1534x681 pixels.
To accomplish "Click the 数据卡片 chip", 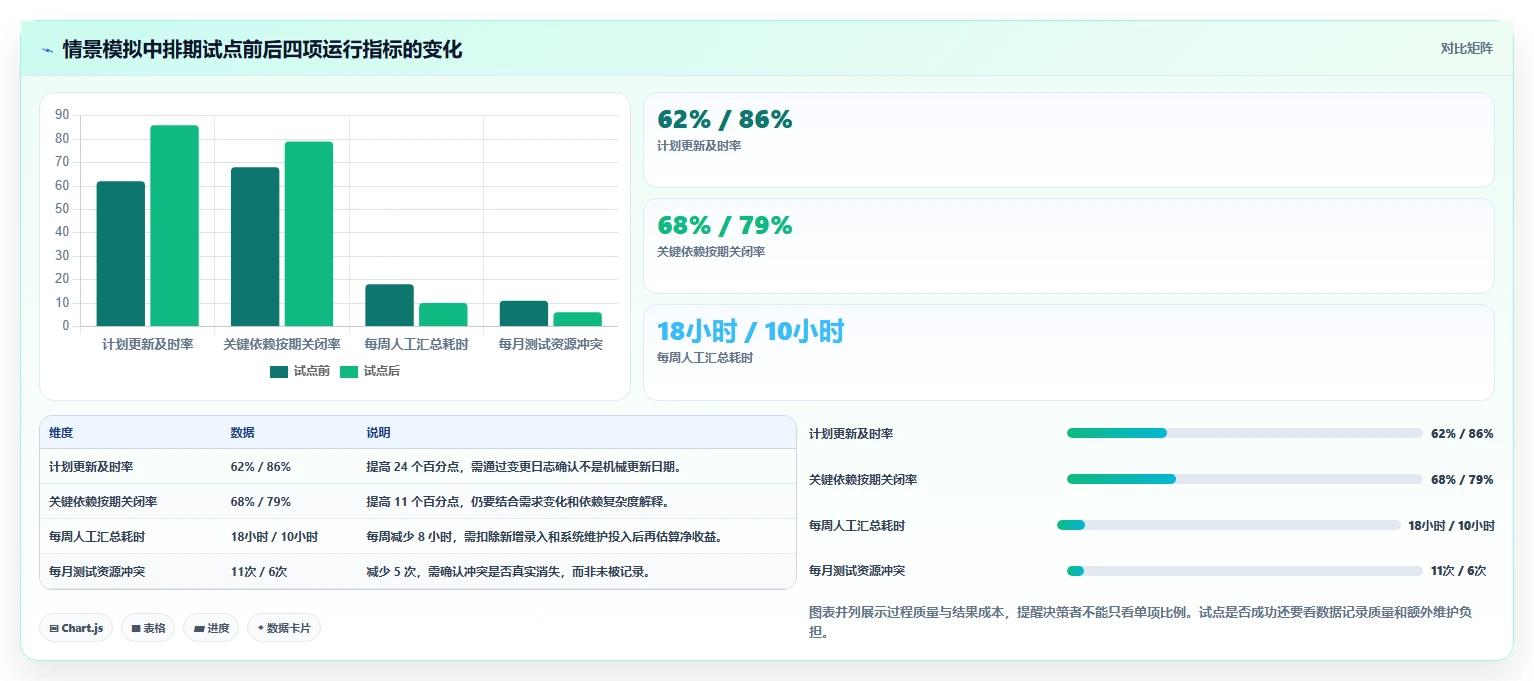I will click(284, 628).
